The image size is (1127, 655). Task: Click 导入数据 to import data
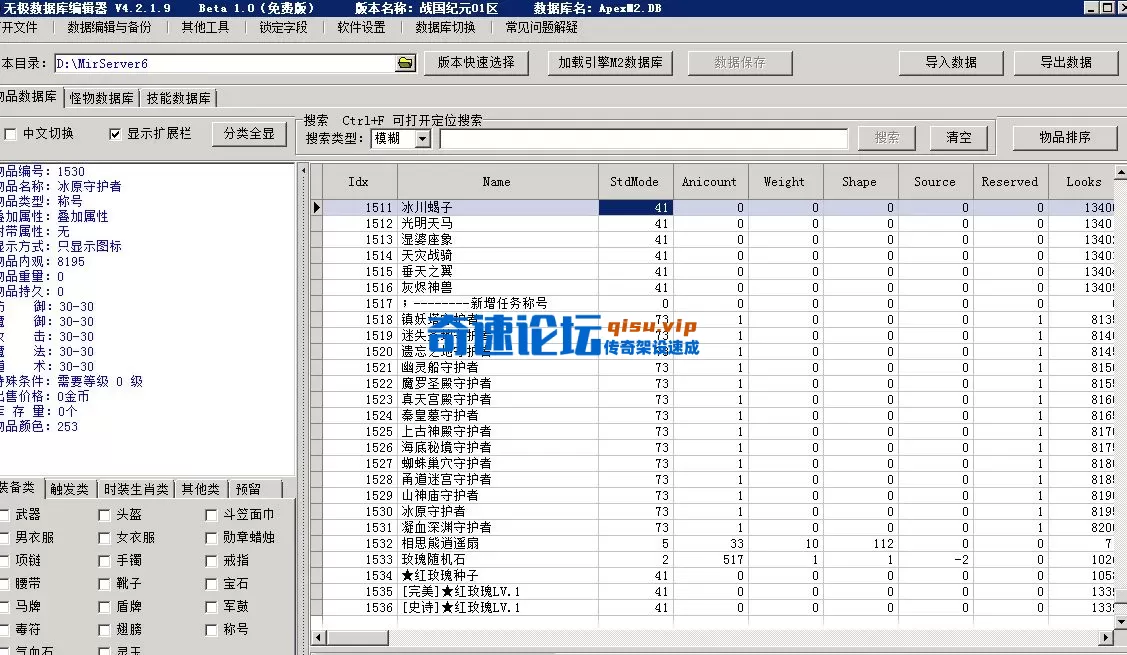tap(949, 62)
